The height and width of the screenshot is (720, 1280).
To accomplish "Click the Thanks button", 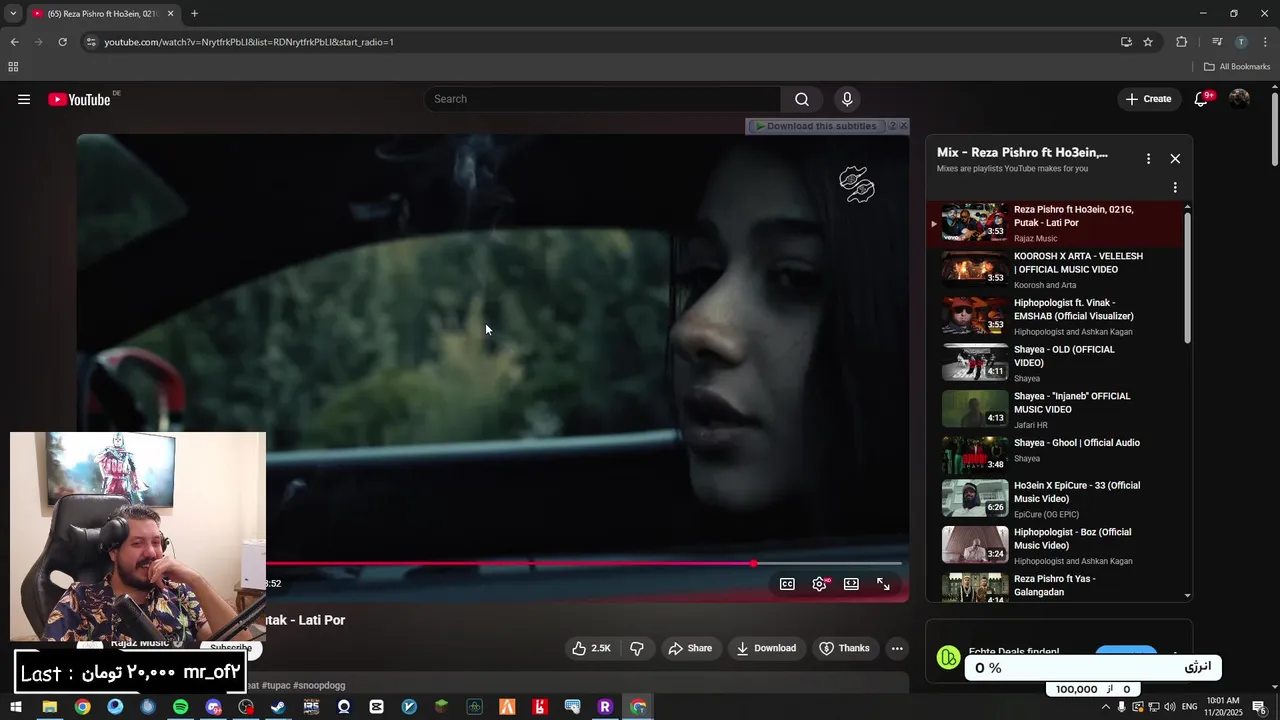I will coord(845,648).
